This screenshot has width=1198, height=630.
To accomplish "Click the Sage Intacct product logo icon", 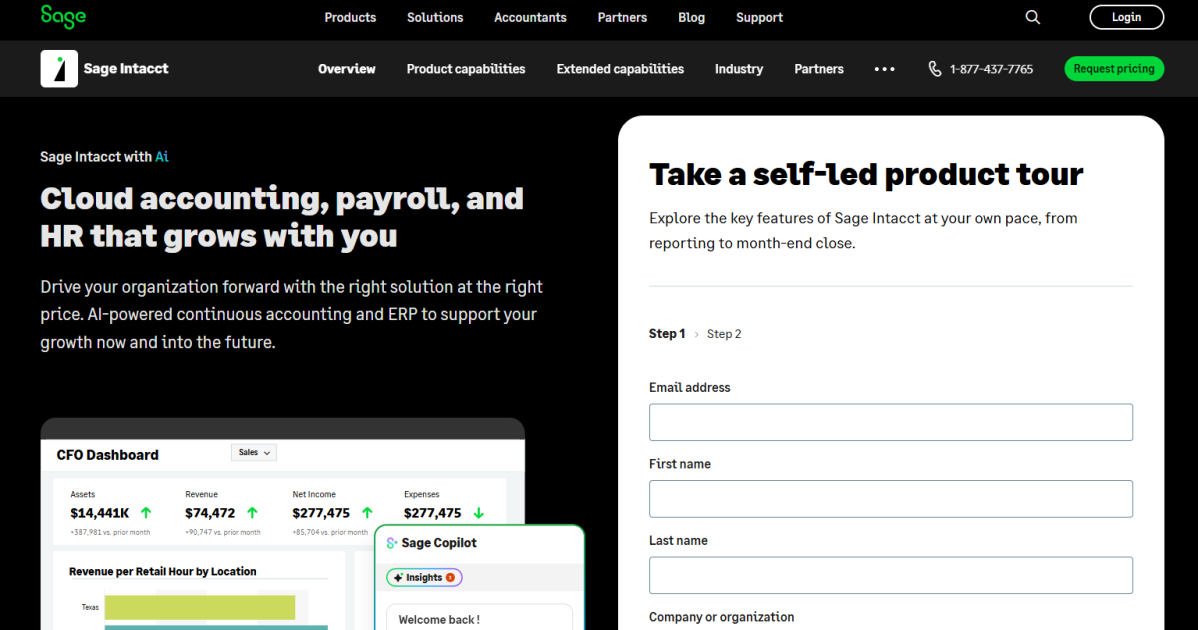I will 59,69.
